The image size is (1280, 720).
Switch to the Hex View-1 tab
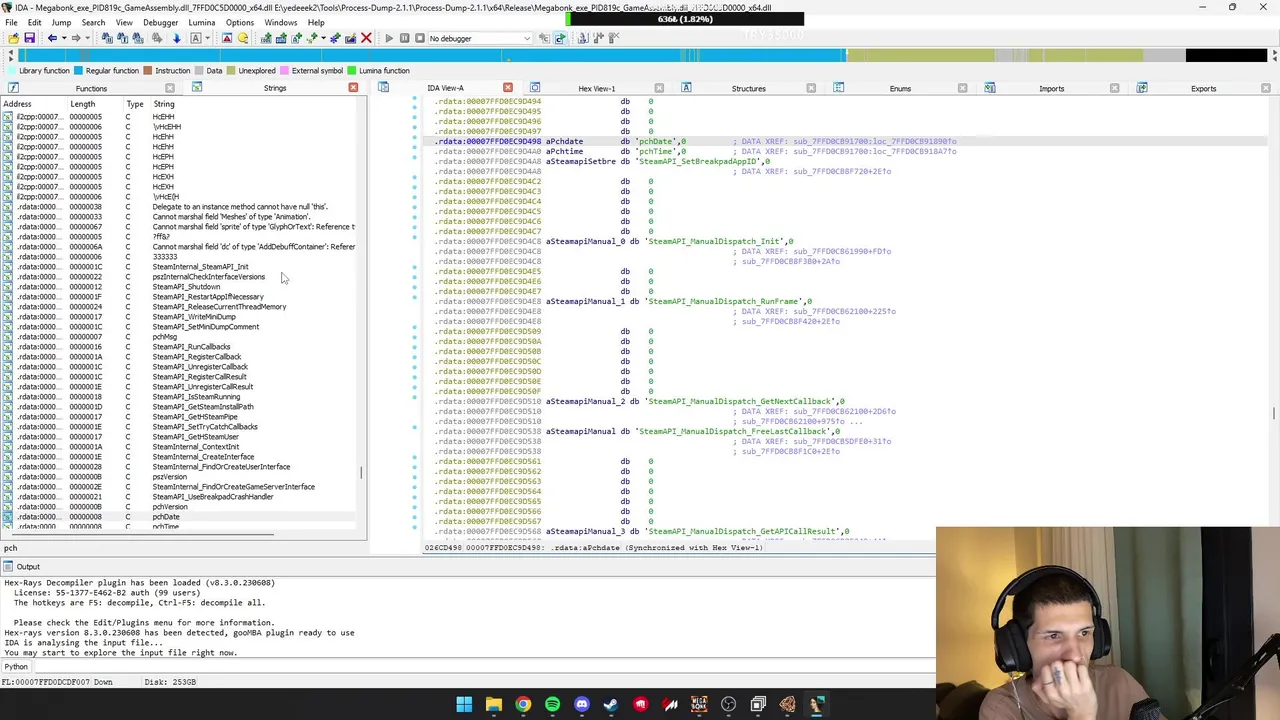point(597,88)
